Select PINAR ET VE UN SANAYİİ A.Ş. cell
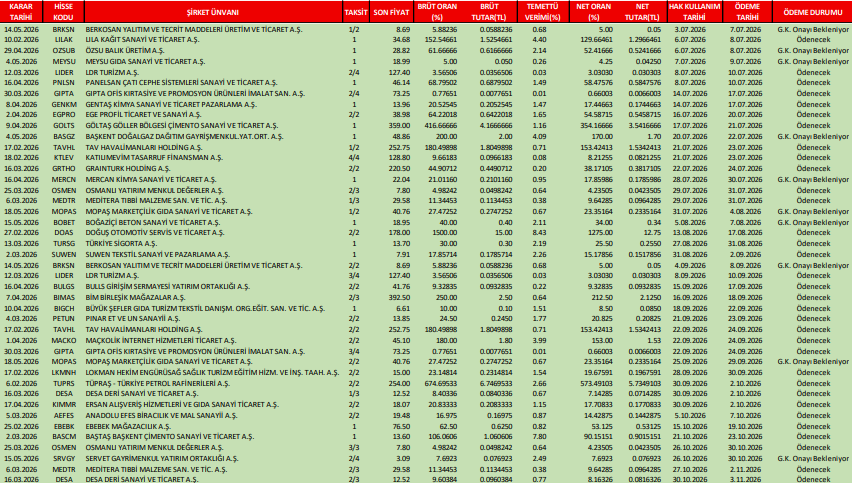The height and width of the screenshot is (483, 852). (133, 318)
